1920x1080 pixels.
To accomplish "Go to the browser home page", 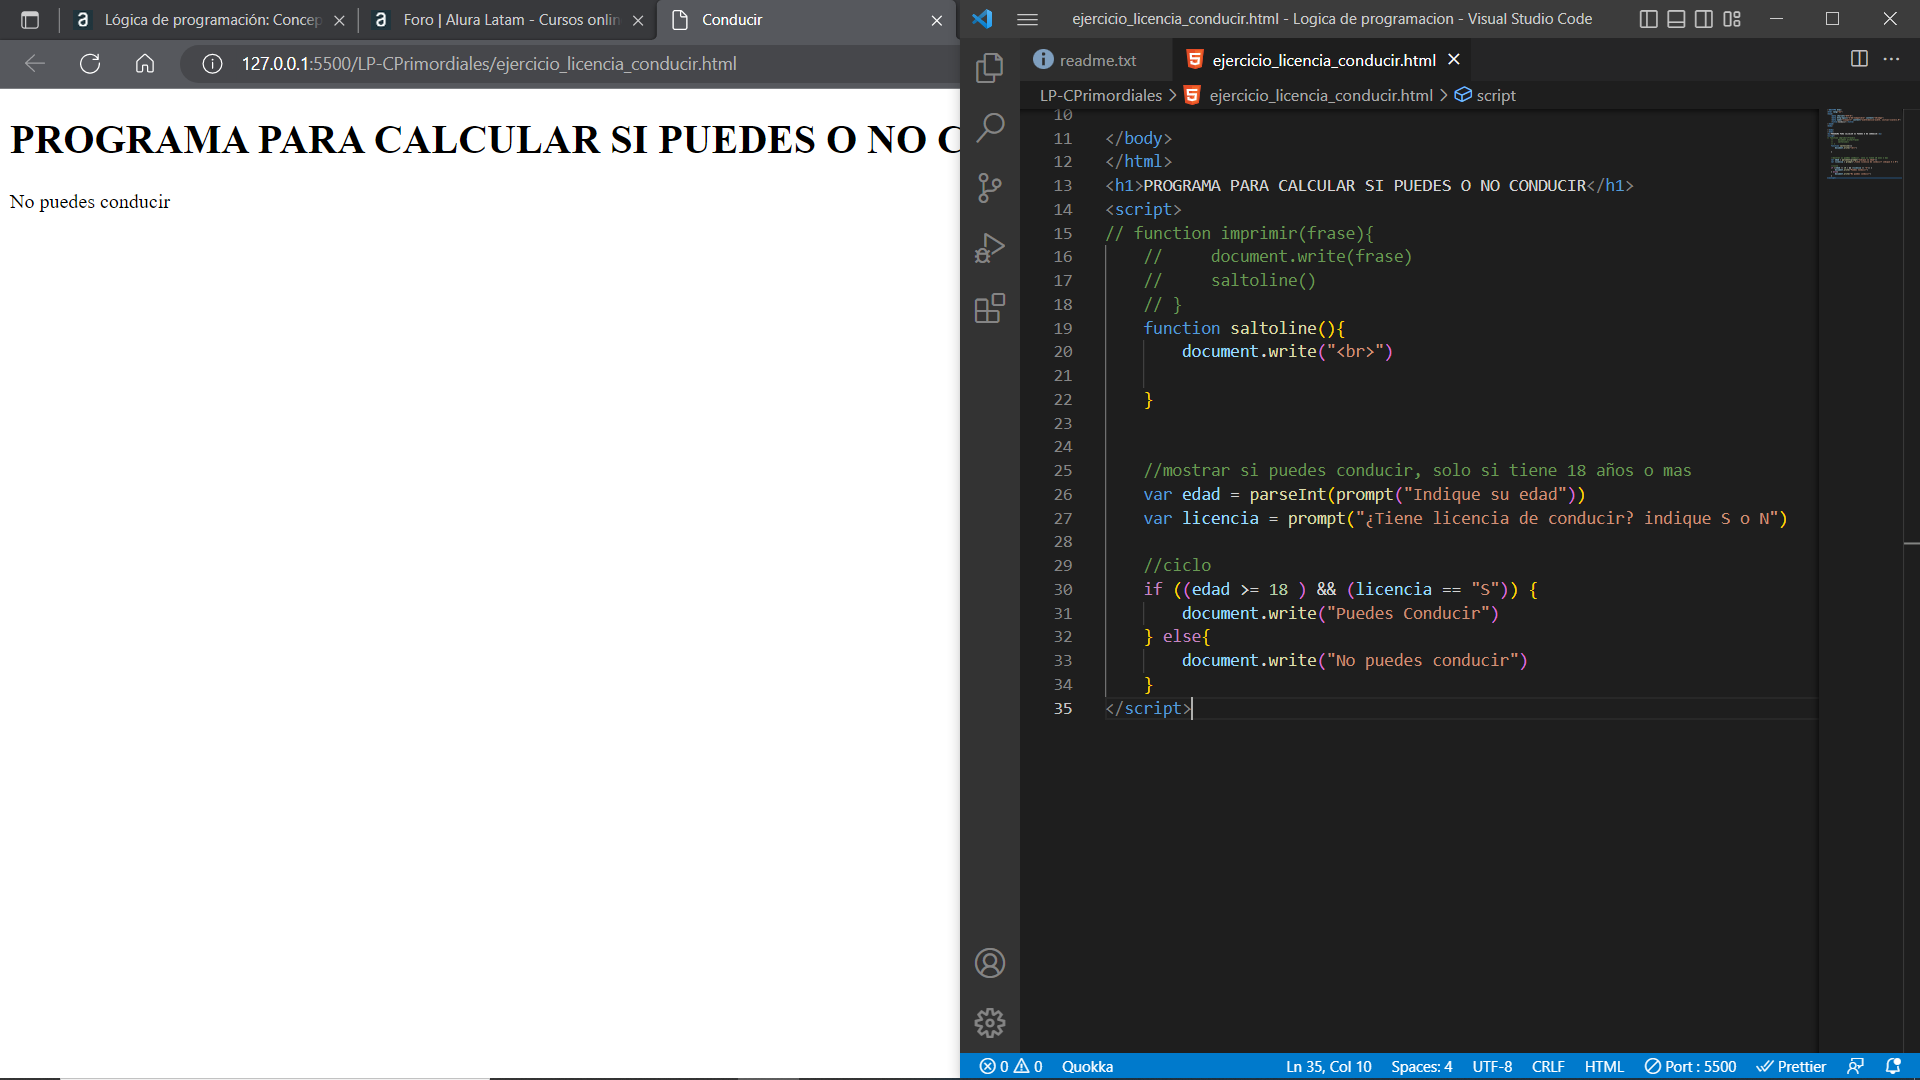I will point(145,64).
